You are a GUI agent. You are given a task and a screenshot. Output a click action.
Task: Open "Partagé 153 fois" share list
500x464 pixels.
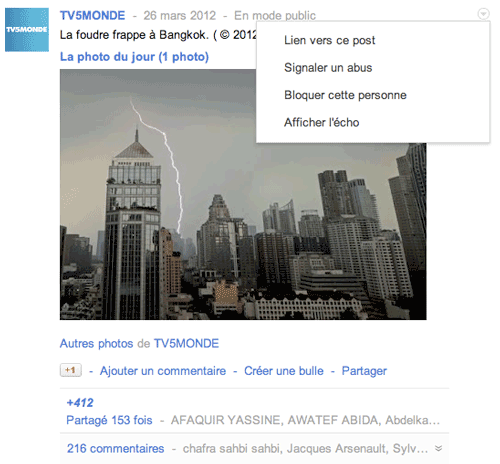point(109,420)
